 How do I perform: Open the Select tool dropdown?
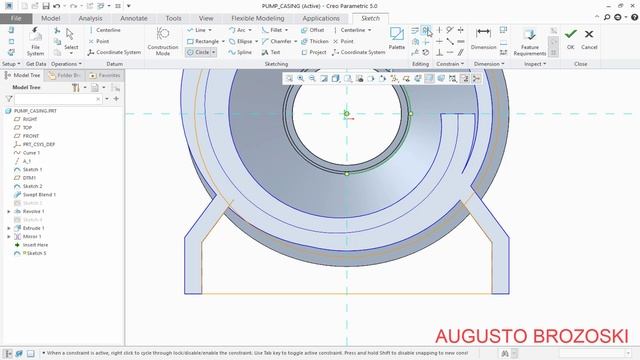(71, 53)
